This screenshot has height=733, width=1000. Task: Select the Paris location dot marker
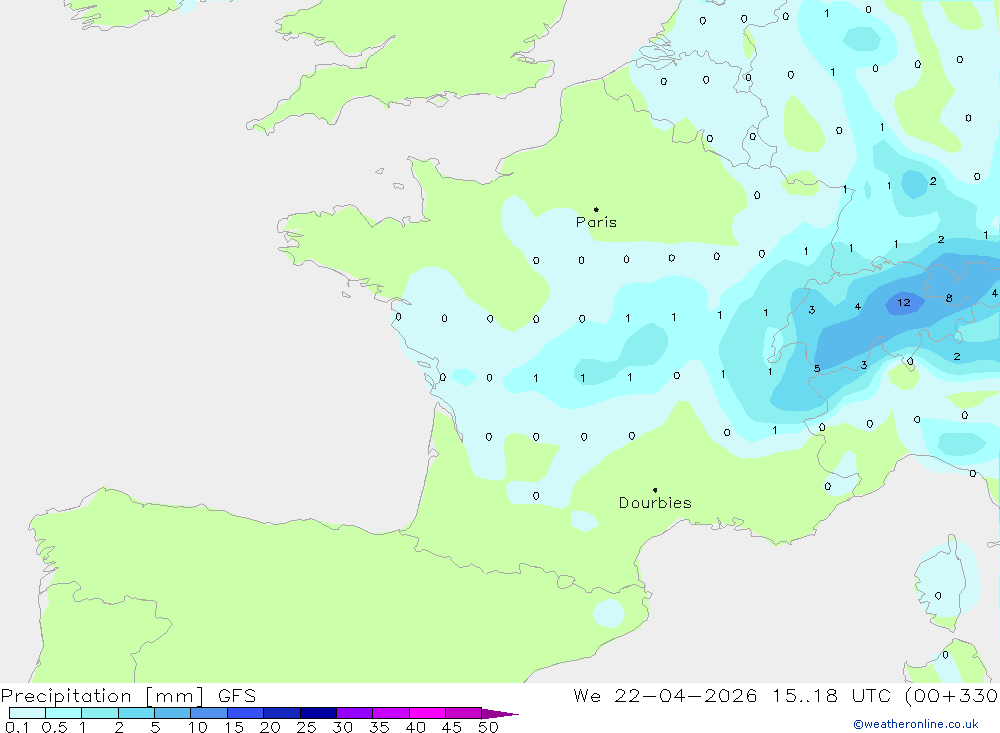[x=596, y=209]
